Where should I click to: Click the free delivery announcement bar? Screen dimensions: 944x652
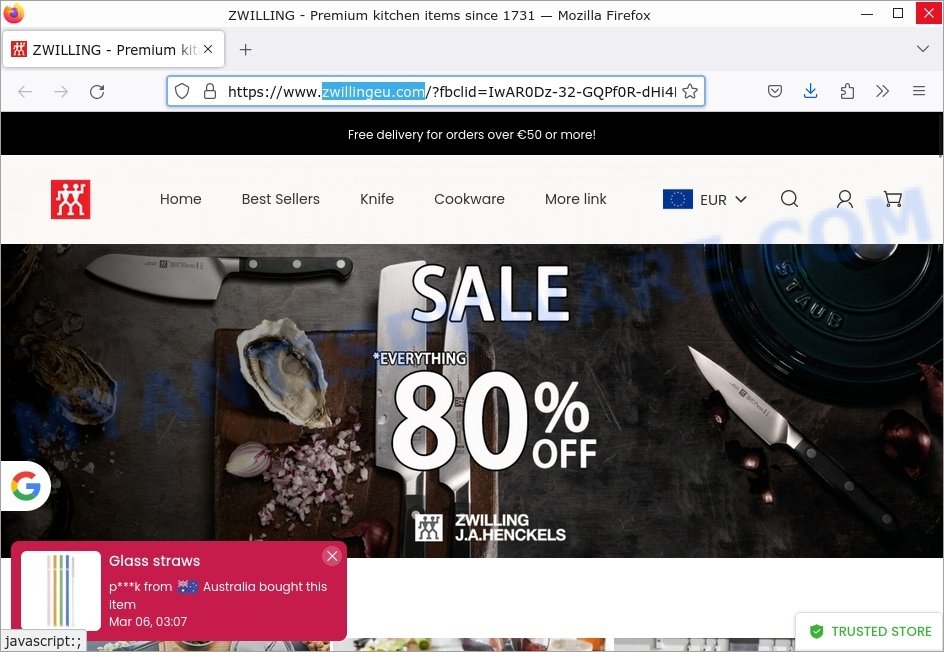click(x=472, y=134)
